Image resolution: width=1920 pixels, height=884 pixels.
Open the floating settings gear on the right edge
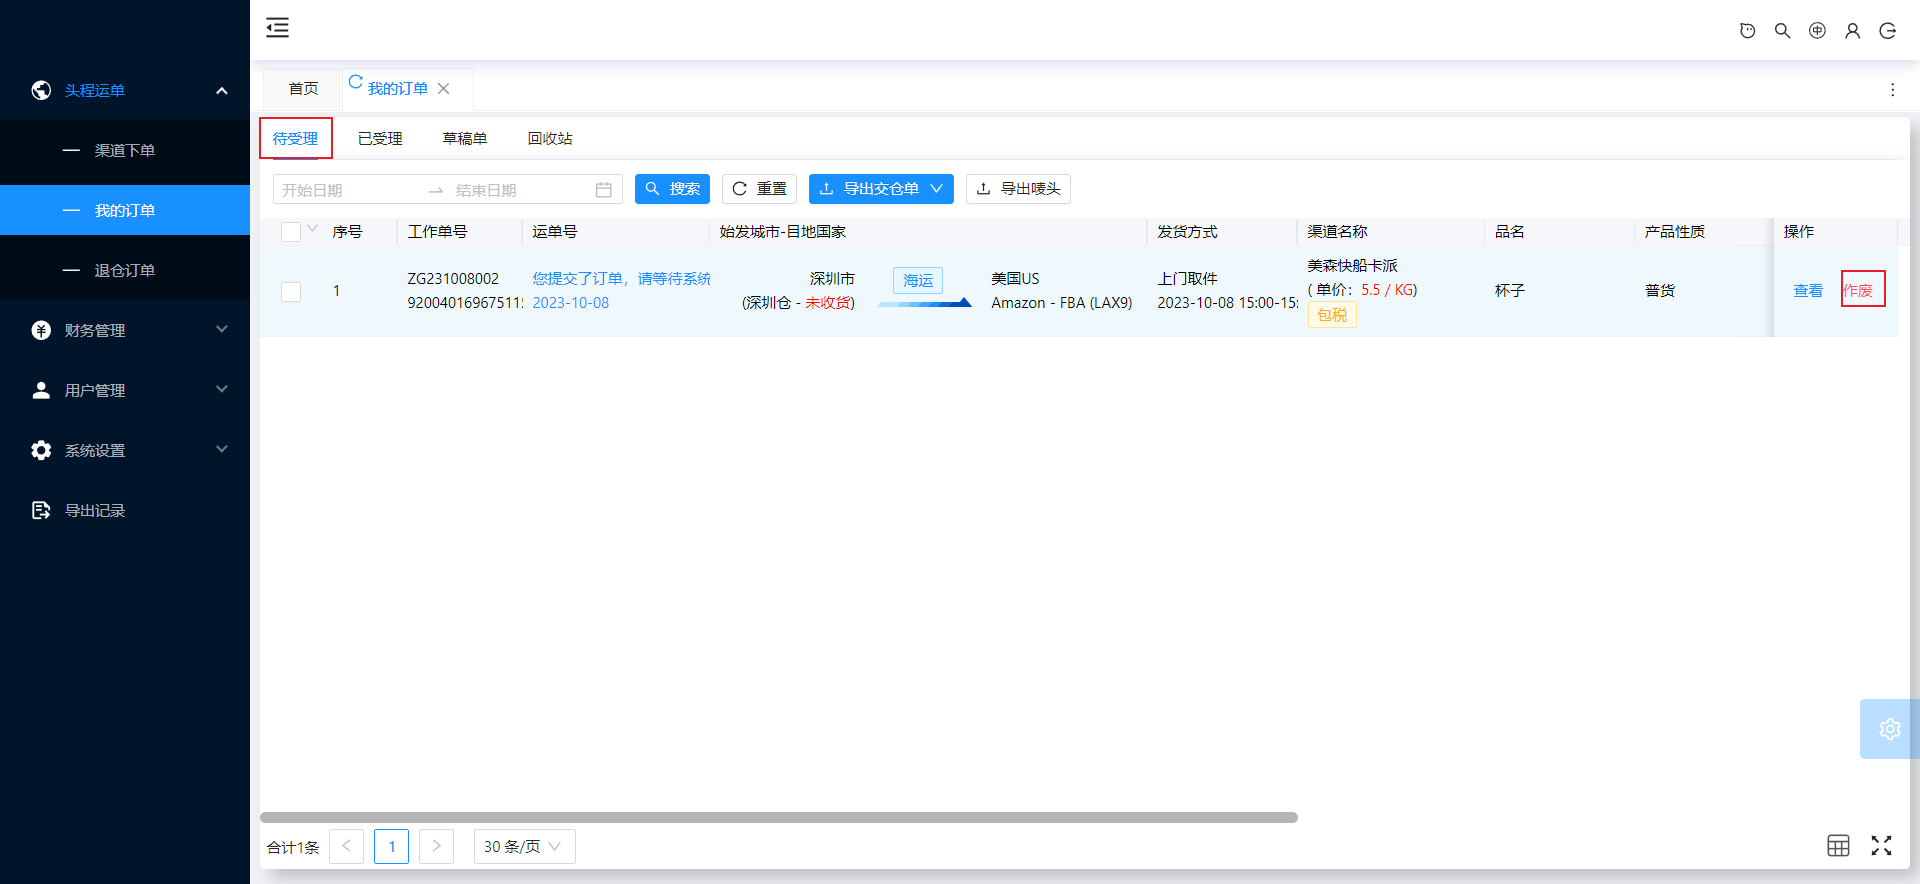click(1889, 729)
